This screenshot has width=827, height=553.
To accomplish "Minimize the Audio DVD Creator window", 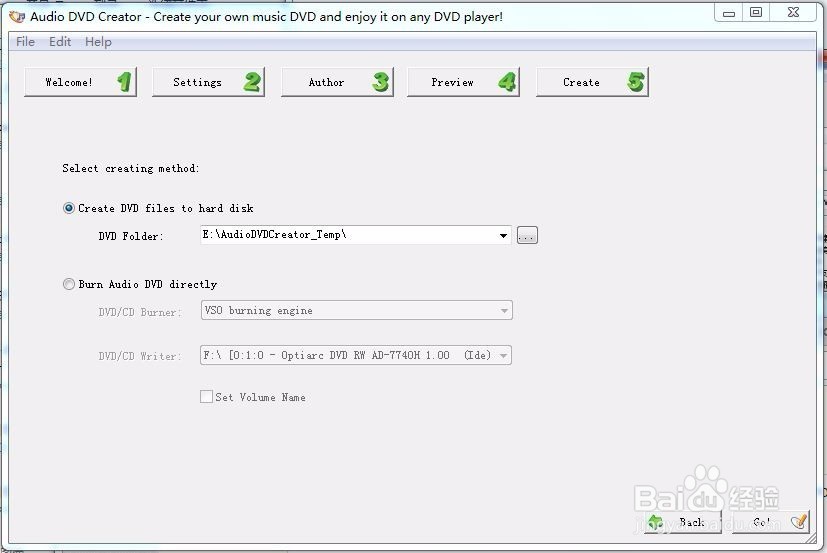I will pyautogui.click(x=729, y=13).
